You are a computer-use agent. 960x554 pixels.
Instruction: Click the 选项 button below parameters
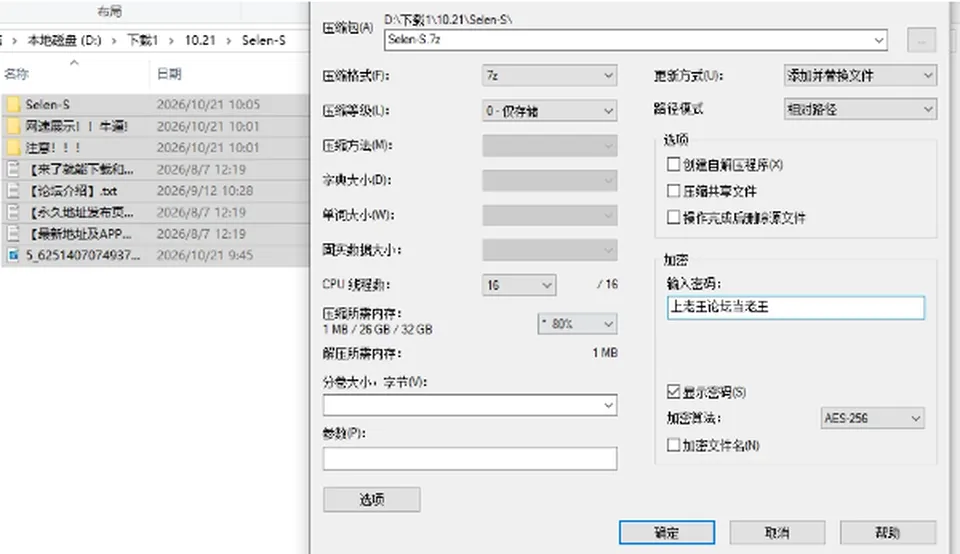tap(372, 500)
